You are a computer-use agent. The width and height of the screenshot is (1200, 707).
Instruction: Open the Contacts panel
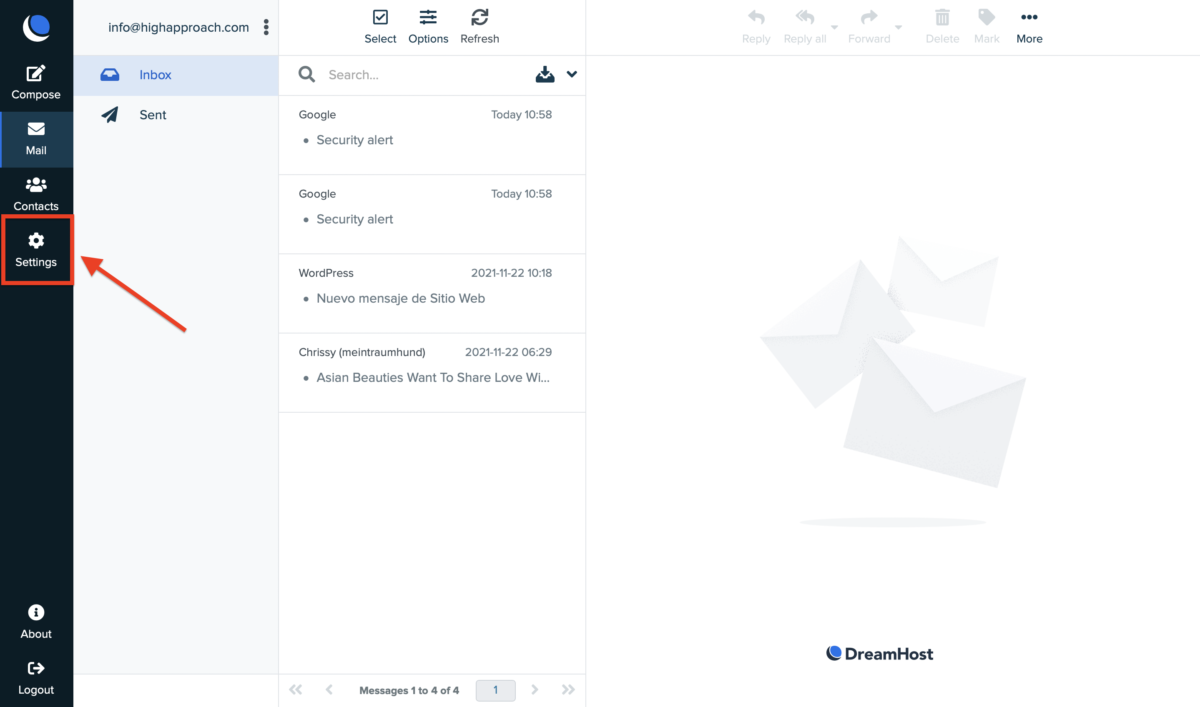point(36,192)
